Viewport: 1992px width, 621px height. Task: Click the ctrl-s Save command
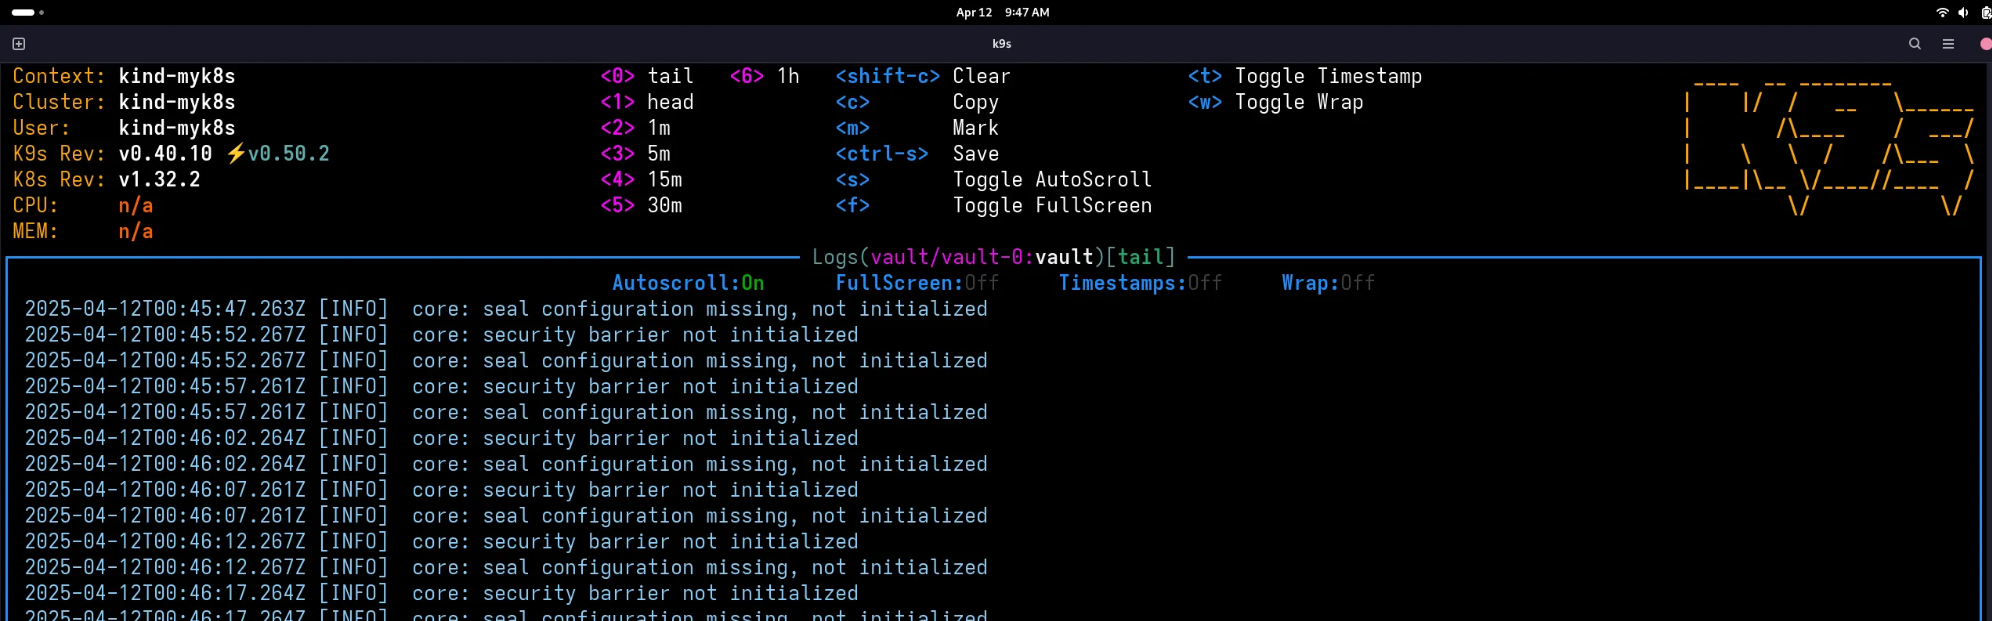point(917,154)
